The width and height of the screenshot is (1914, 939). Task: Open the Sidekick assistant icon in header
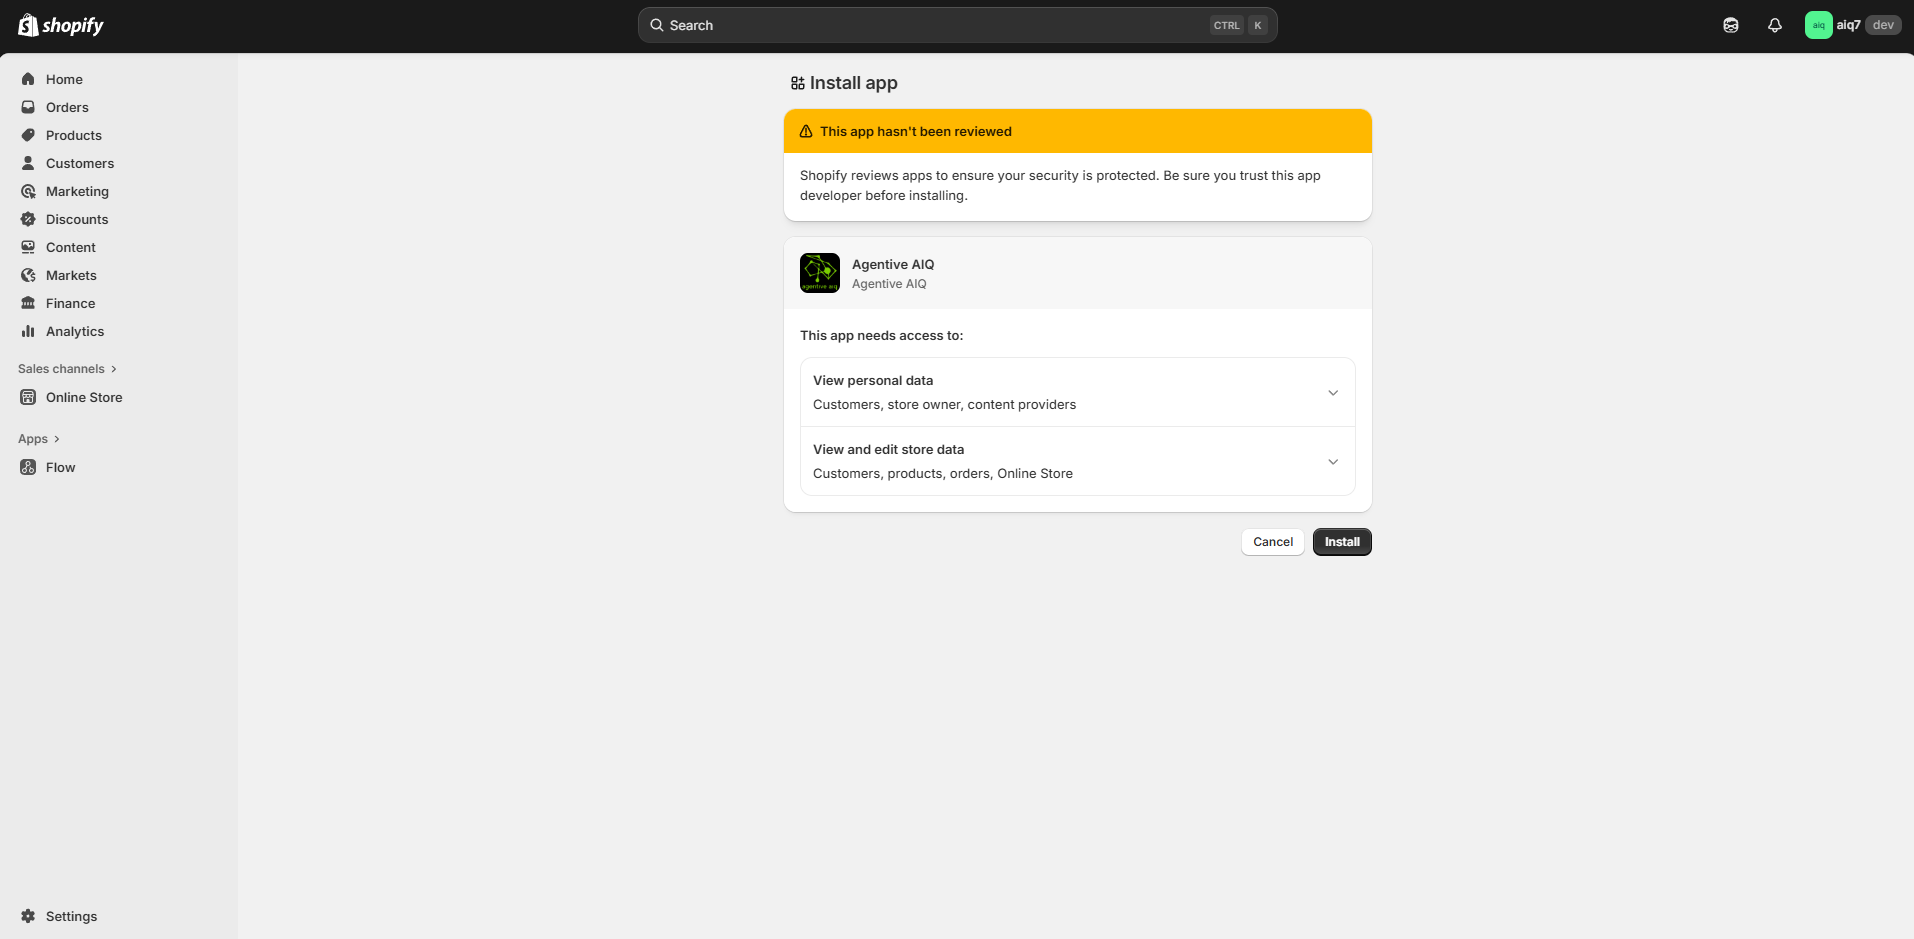pos(1730,25)
